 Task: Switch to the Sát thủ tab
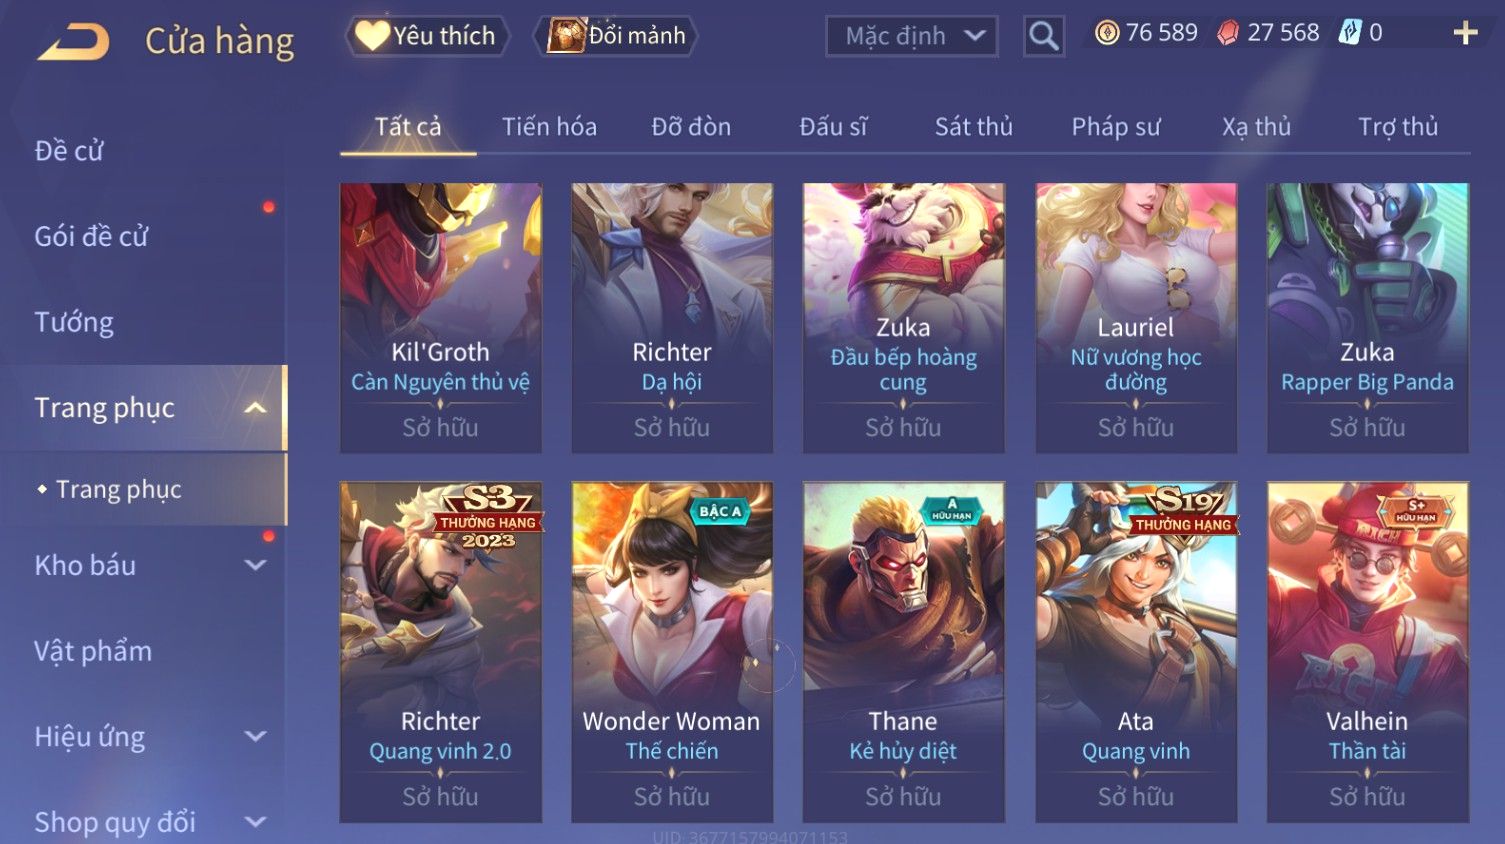(973, 127)
